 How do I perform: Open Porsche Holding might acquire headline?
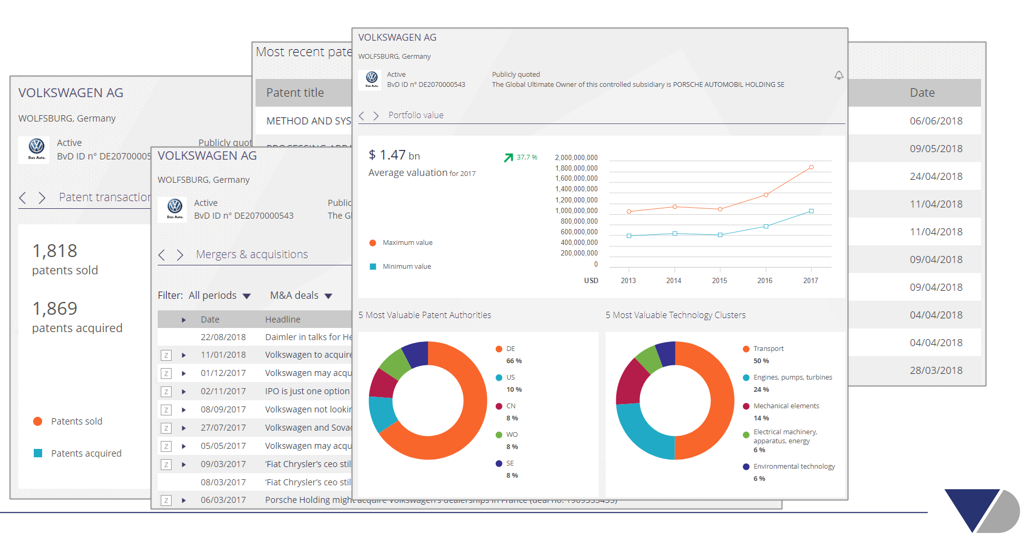[x=441, y=500]
